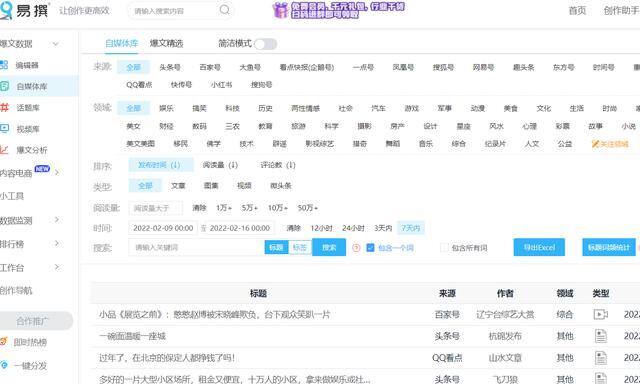Screen dimensions: 640x384
Task: Select 文章 type filter
Action: [178, 186]
